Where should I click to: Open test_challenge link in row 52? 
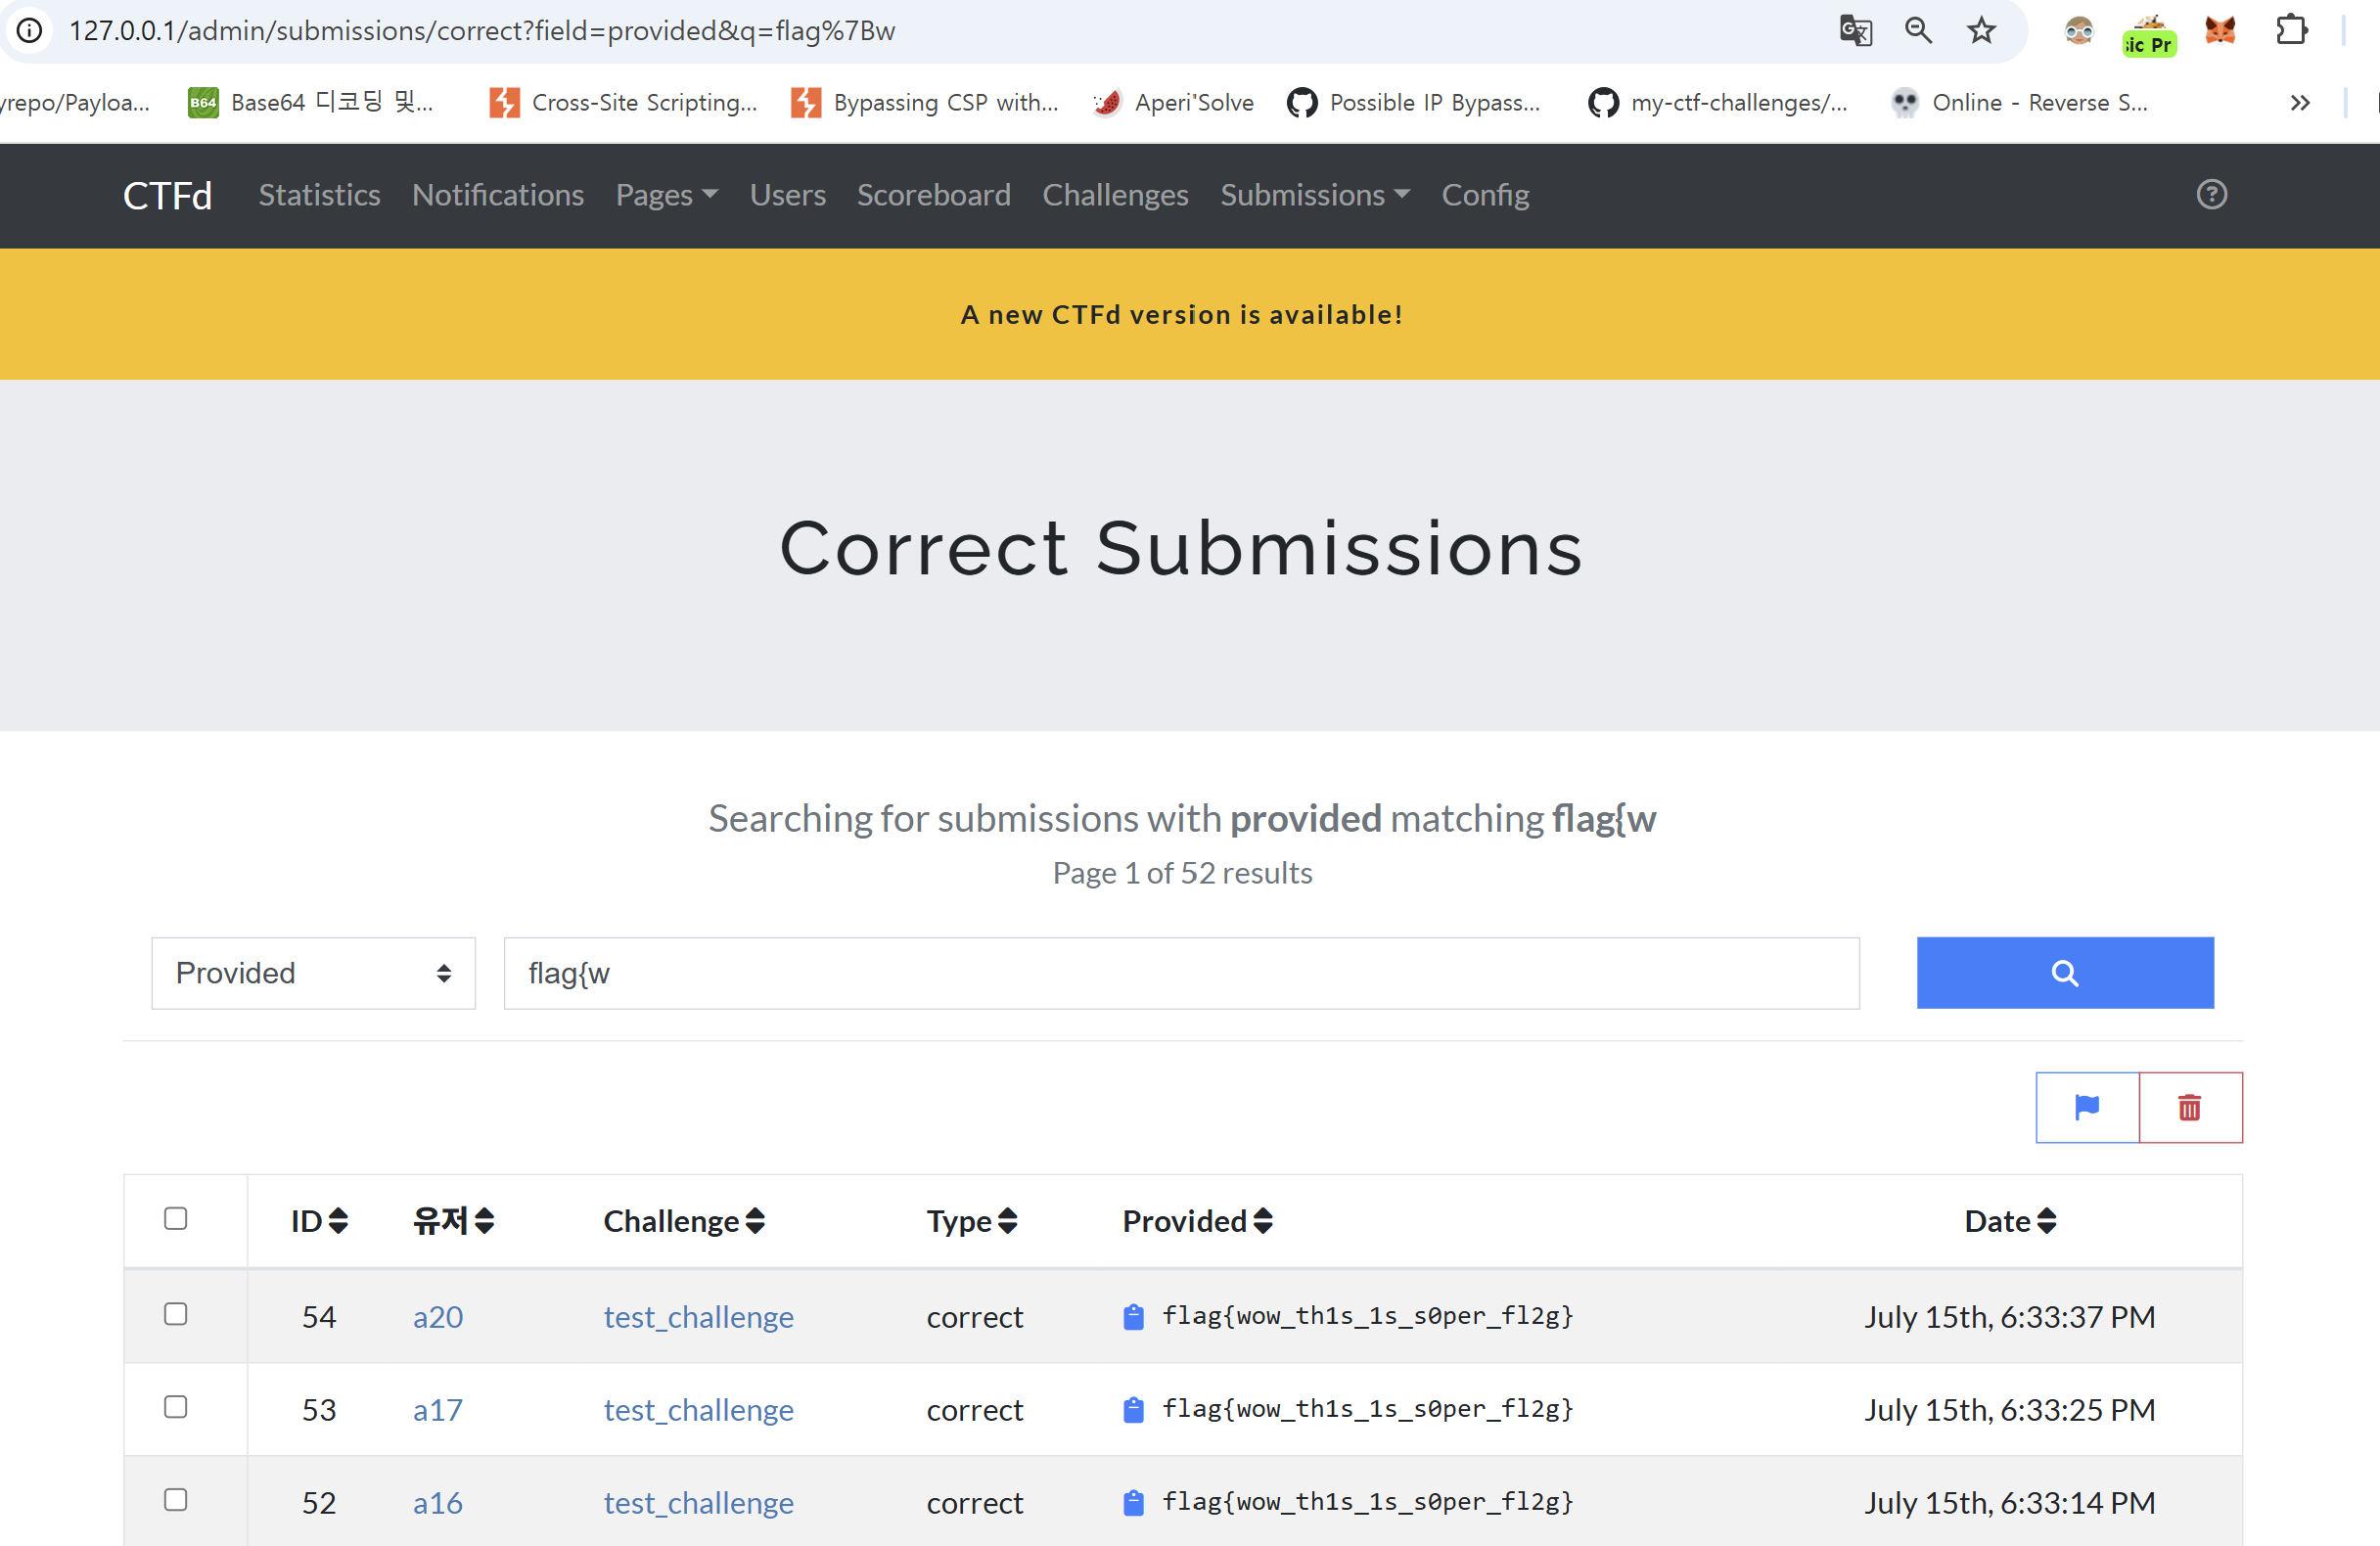click(698, 1503)
